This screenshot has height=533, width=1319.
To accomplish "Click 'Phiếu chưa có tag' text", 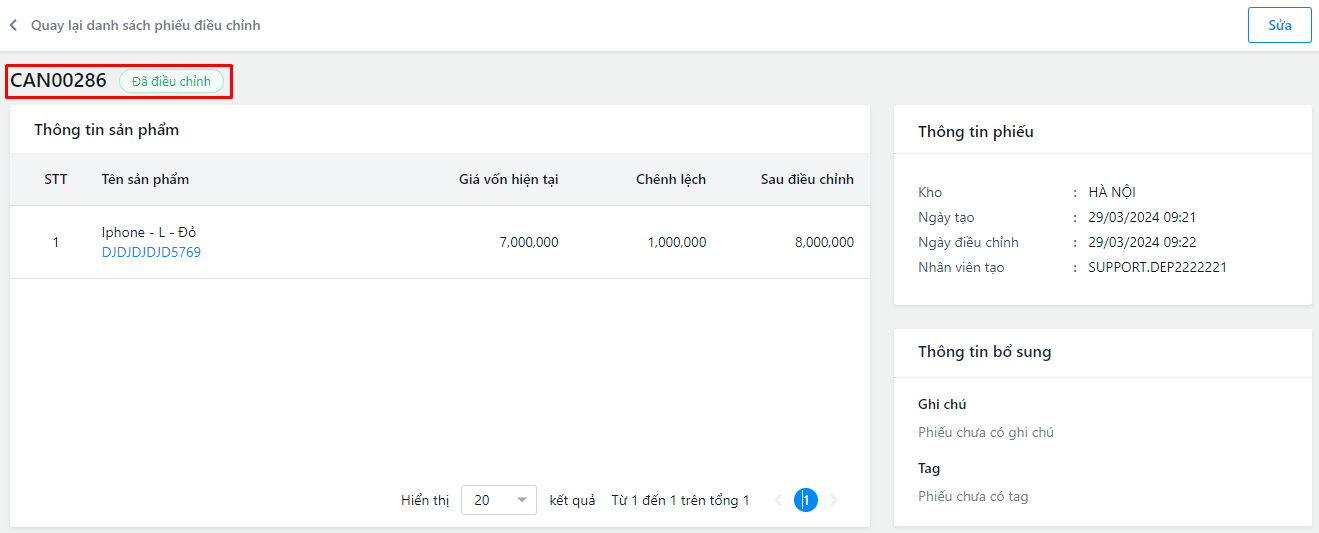I will [x=973, y=497].
